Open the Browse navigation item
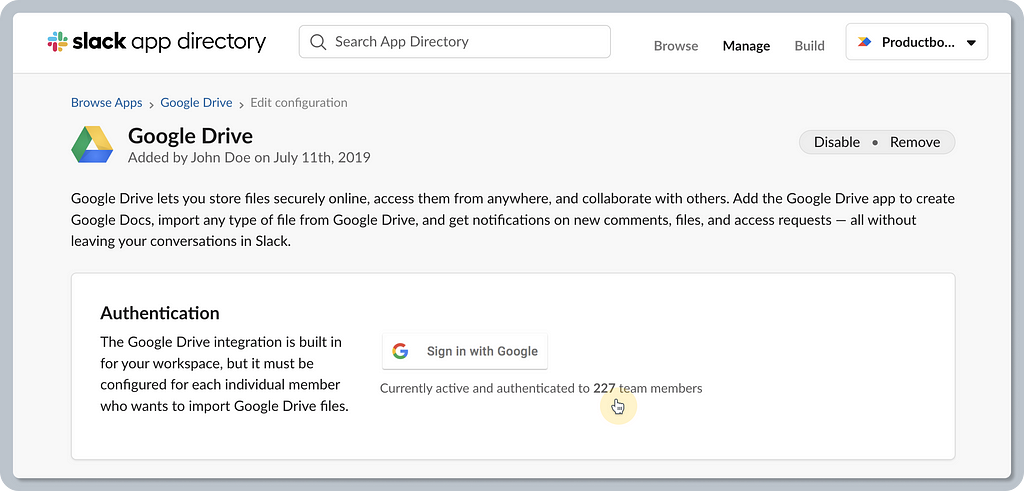Viewport: 1024px width, 491px height. [676, 46]
